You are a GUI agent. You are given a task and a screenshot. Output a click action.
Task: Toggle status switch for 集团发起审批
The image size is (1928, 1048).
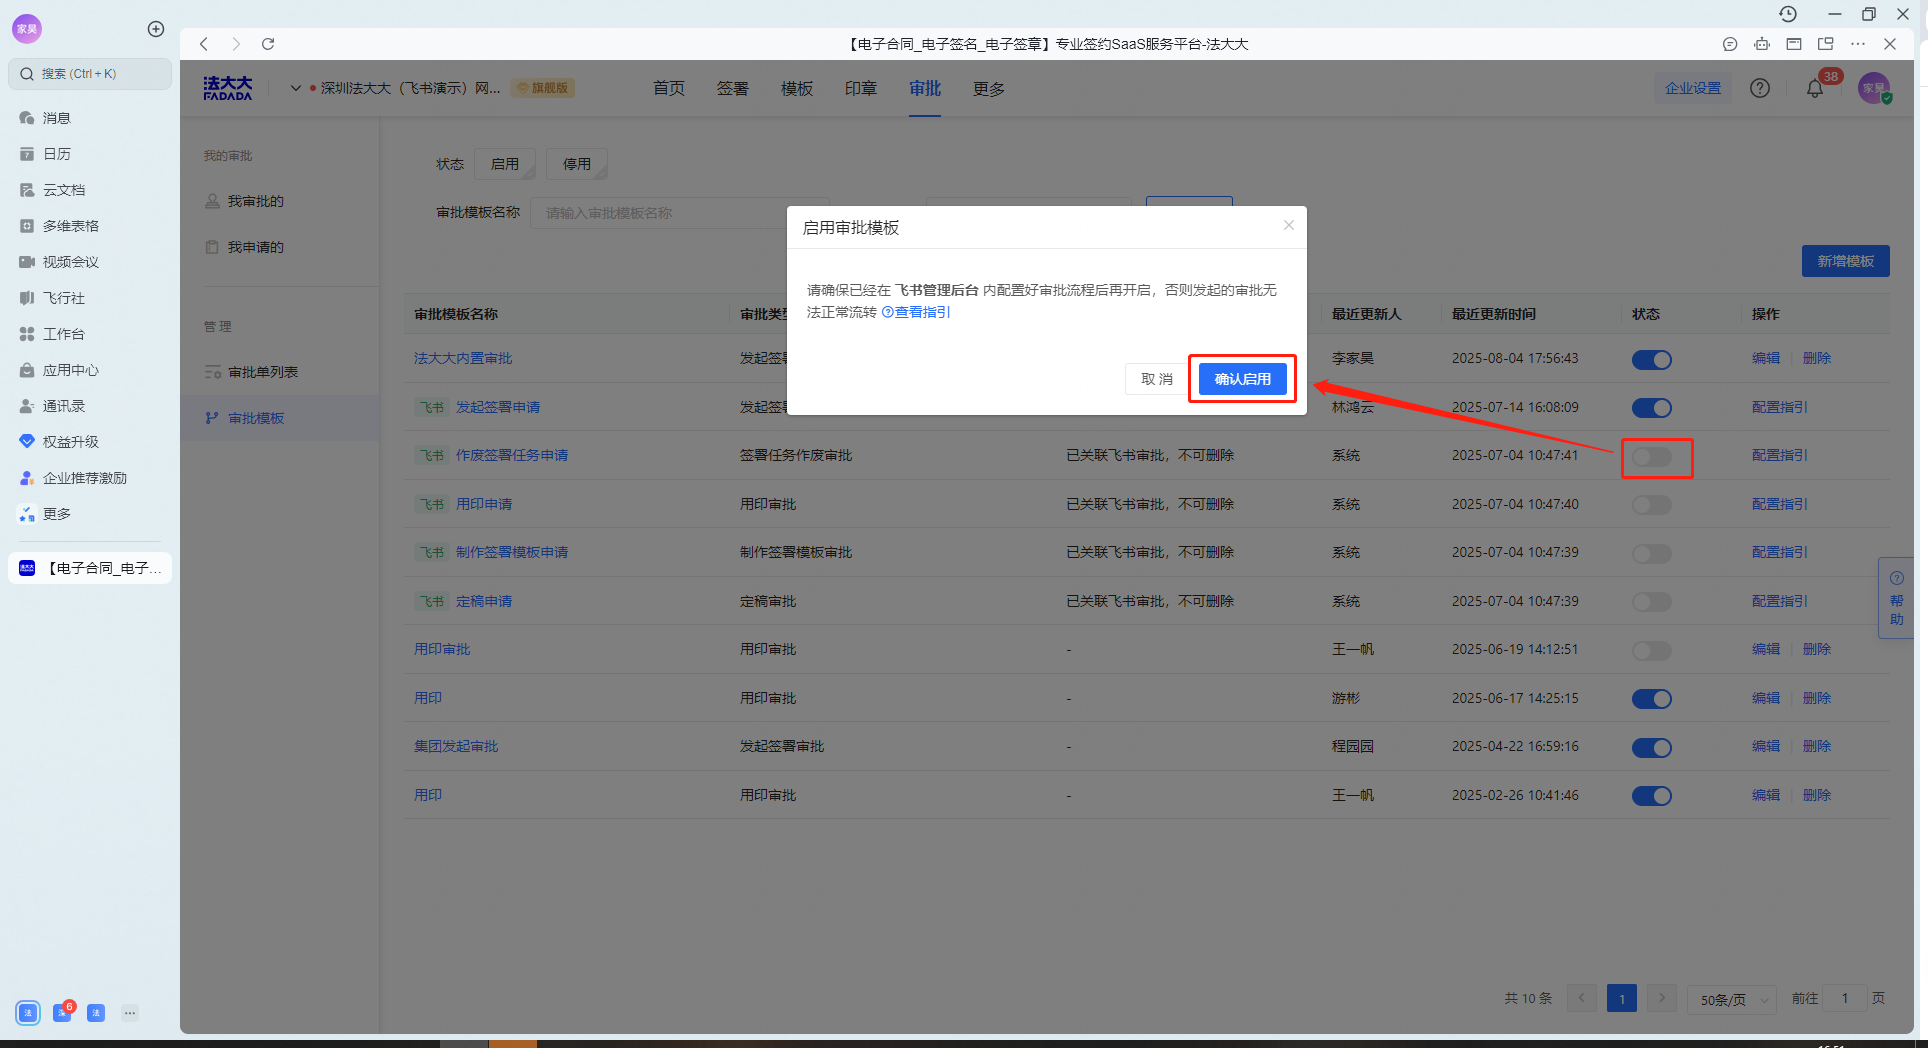click(x=1652, y=748)
